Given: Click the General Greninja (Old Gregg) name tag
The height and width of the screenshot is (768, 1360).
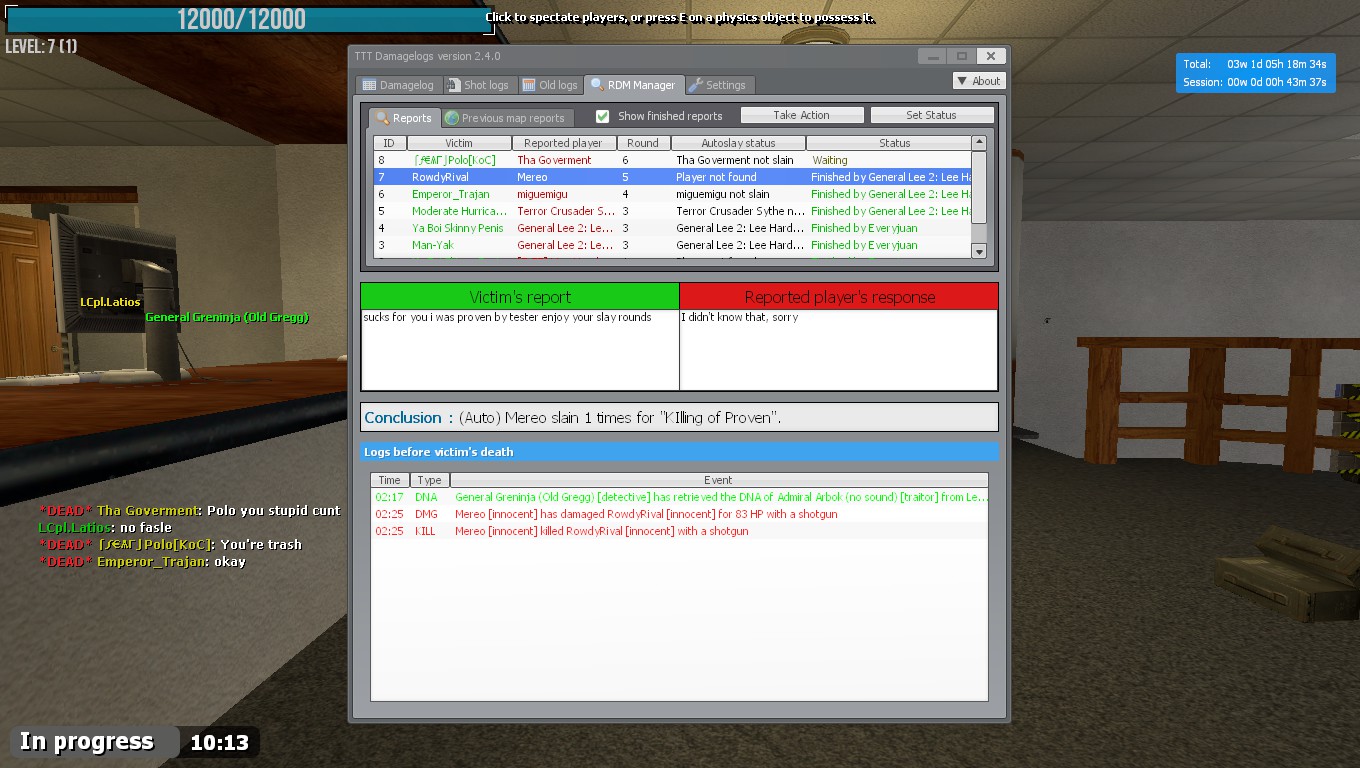Looking at the screenshot, I should tap(227, 317).
